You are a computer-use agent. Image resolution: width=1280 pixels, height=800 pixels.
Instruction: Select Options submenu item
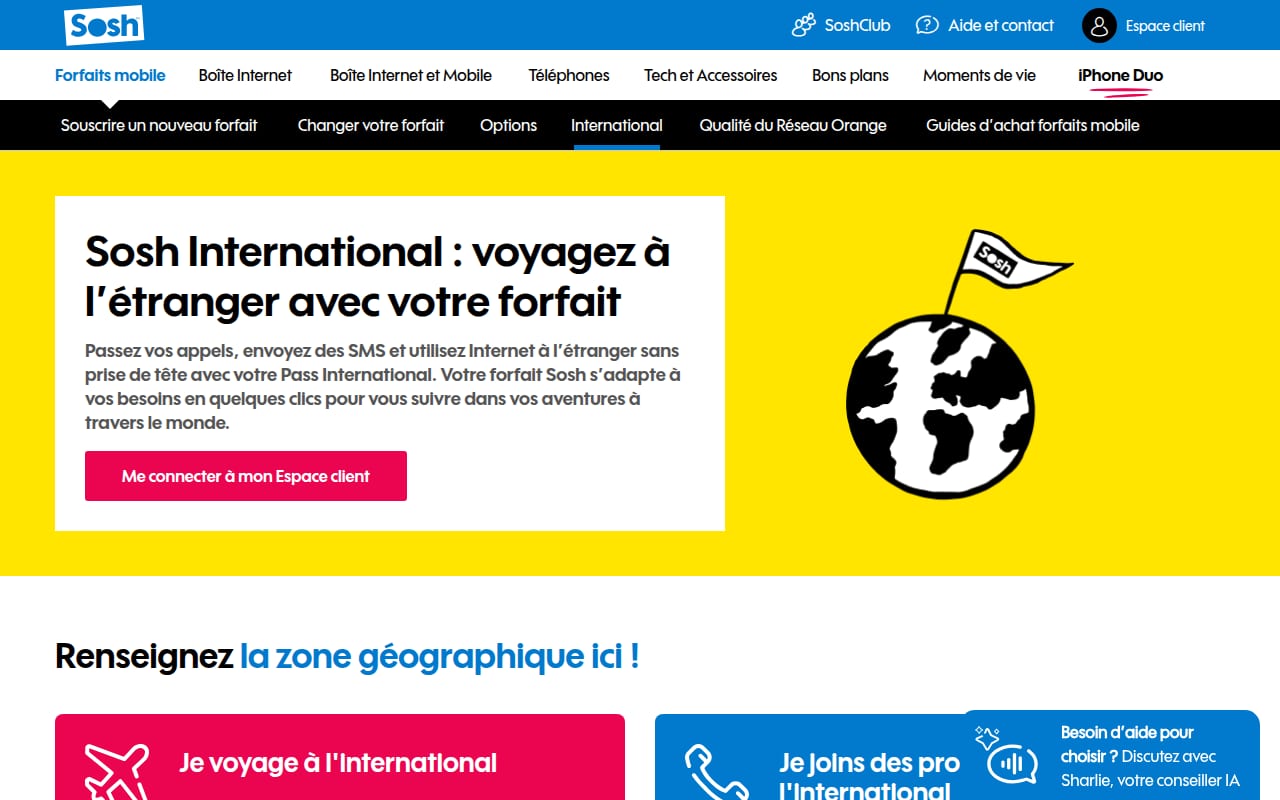(x=508, y=125)
